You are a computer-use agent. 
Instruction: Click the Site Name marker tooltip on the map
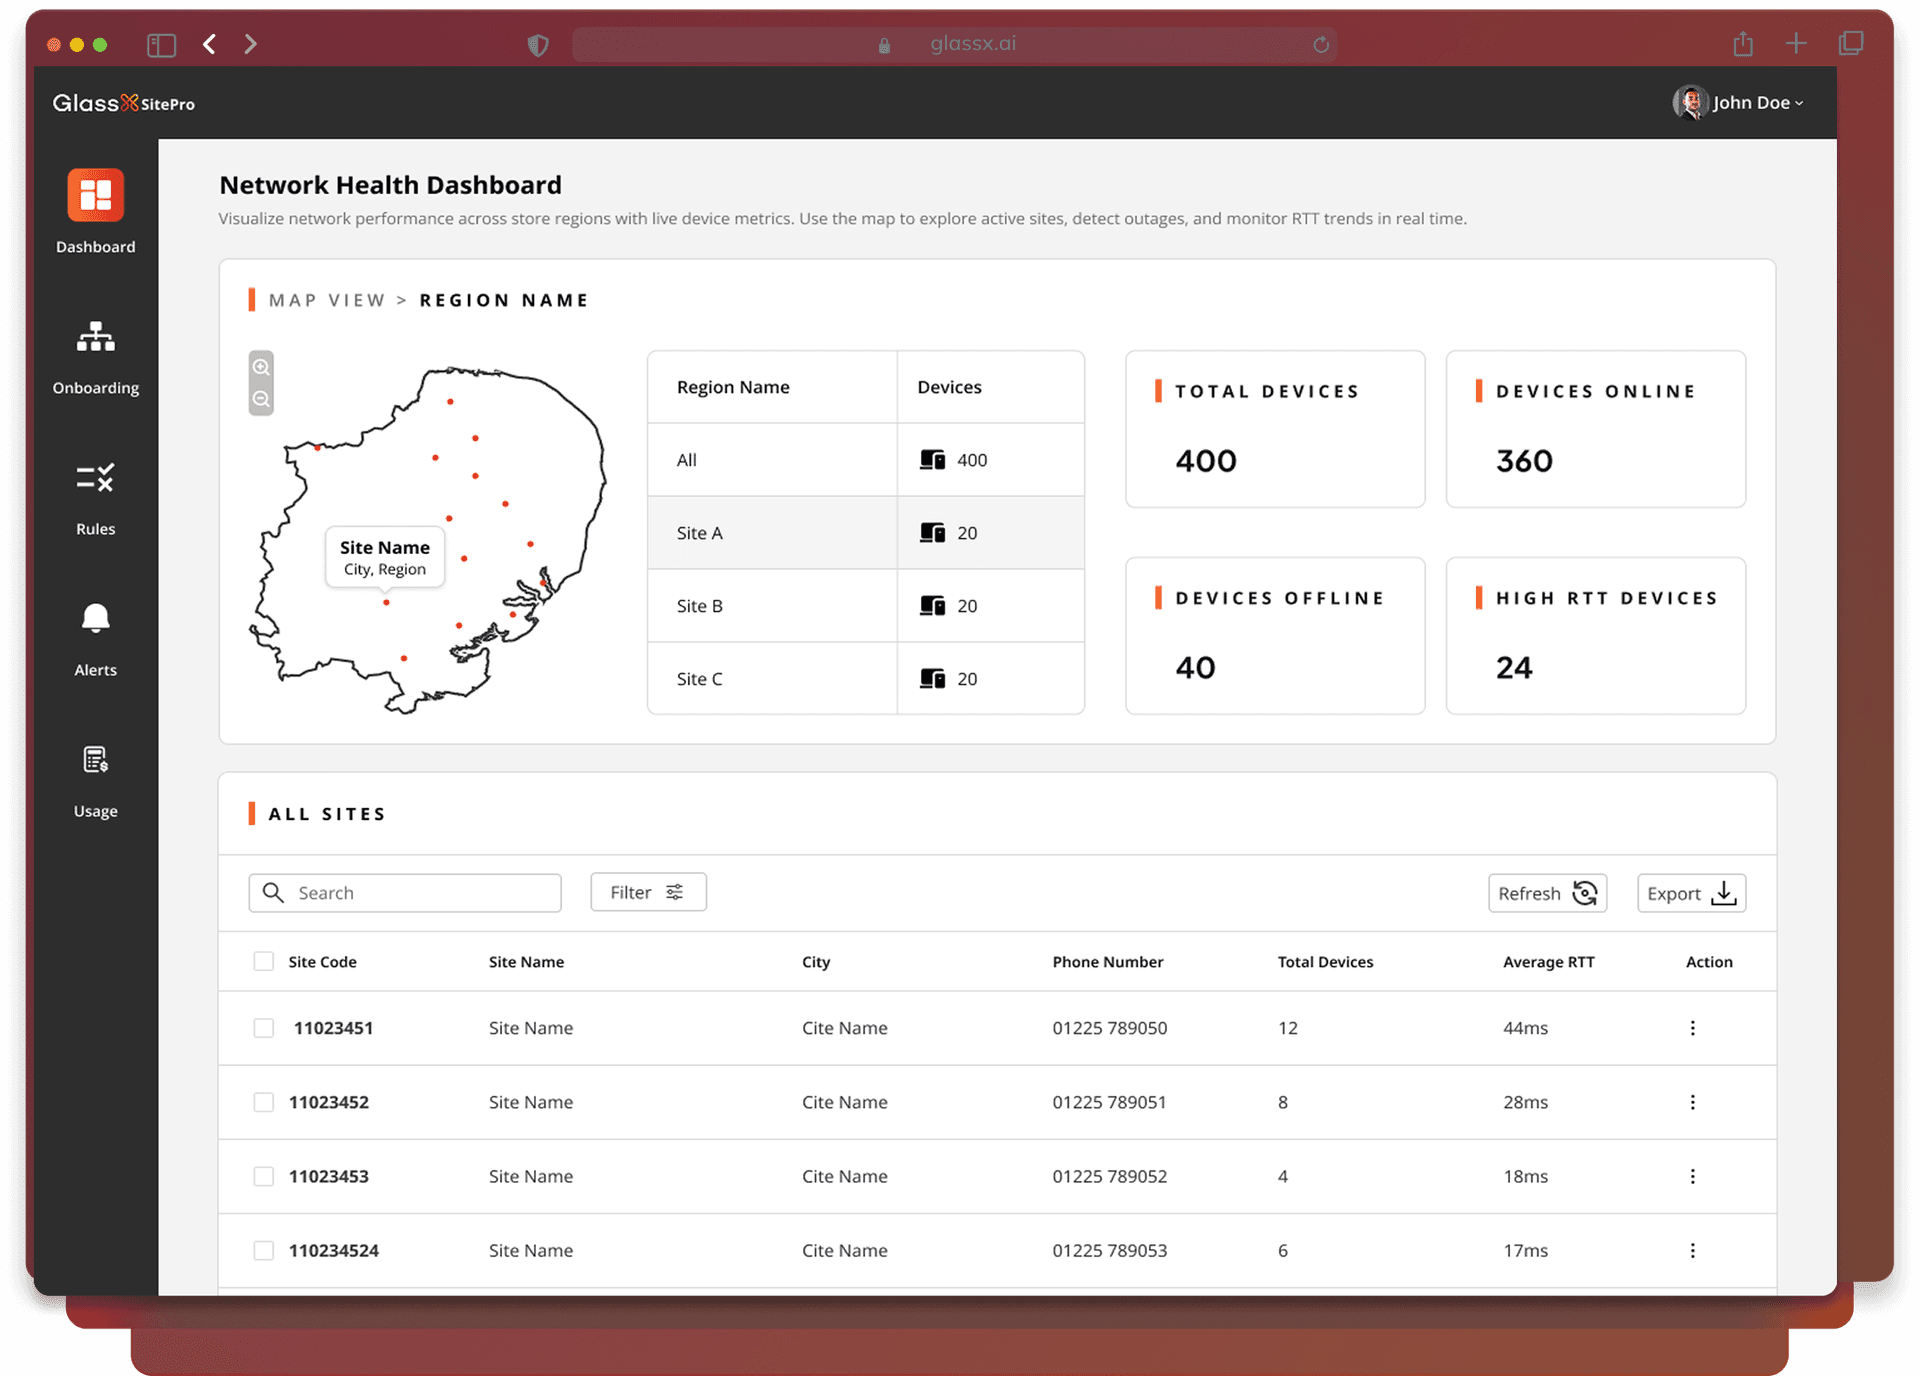[384, 557]
